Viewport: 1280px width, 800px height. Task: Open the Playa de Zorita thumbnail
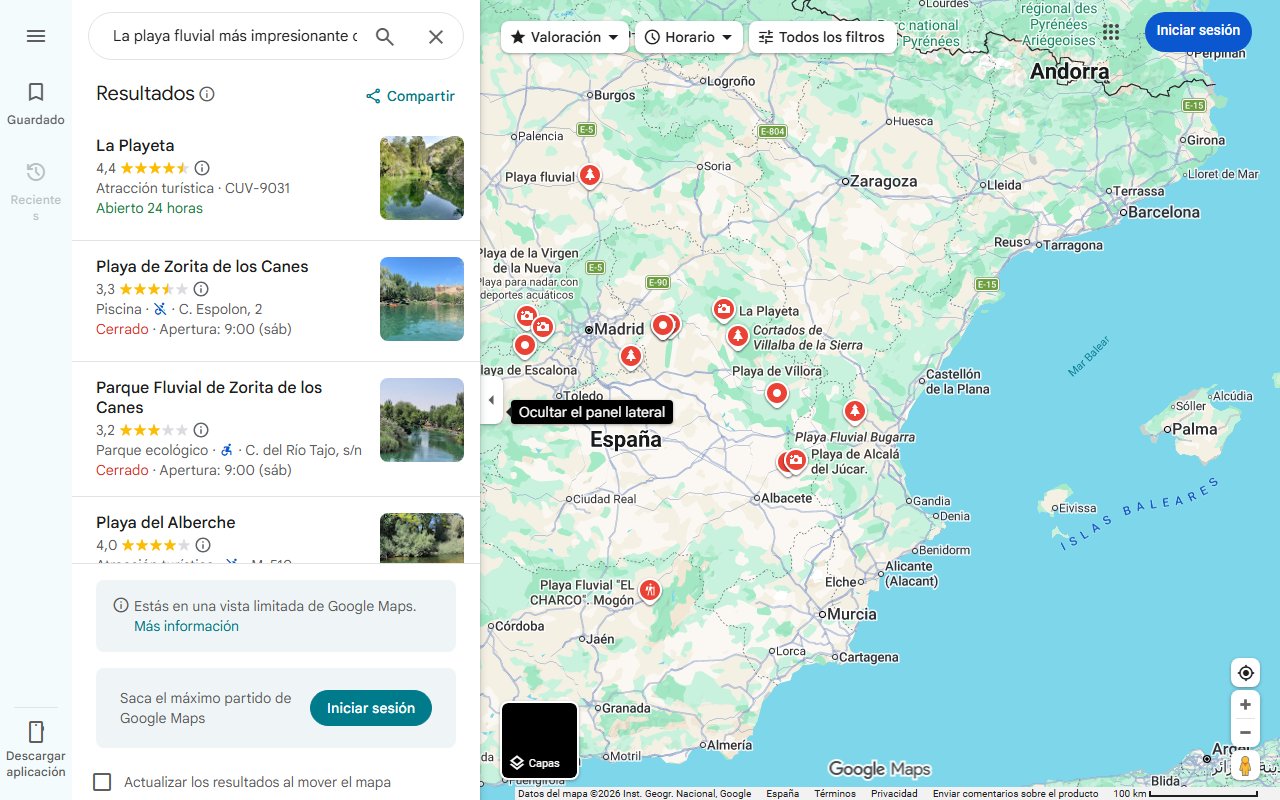tap(421, 299)
